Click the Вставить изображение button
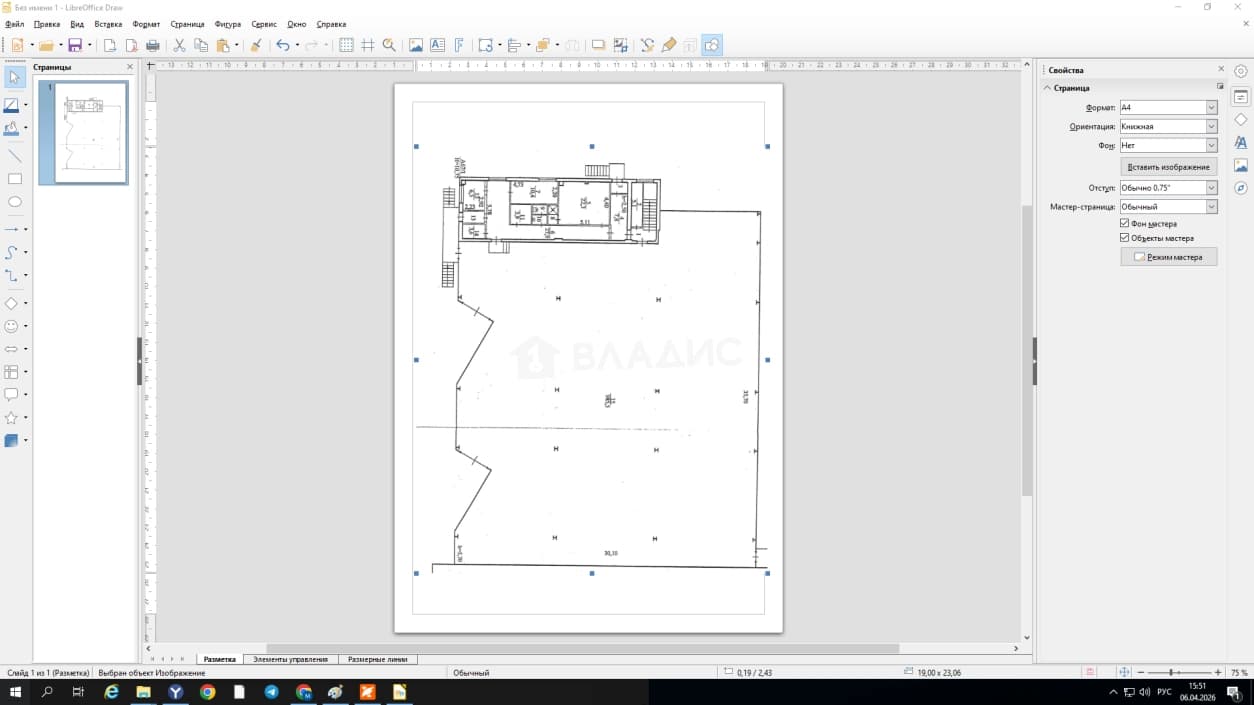Viewport: 1254px width, 705px height. click(x=1168, y=167)
